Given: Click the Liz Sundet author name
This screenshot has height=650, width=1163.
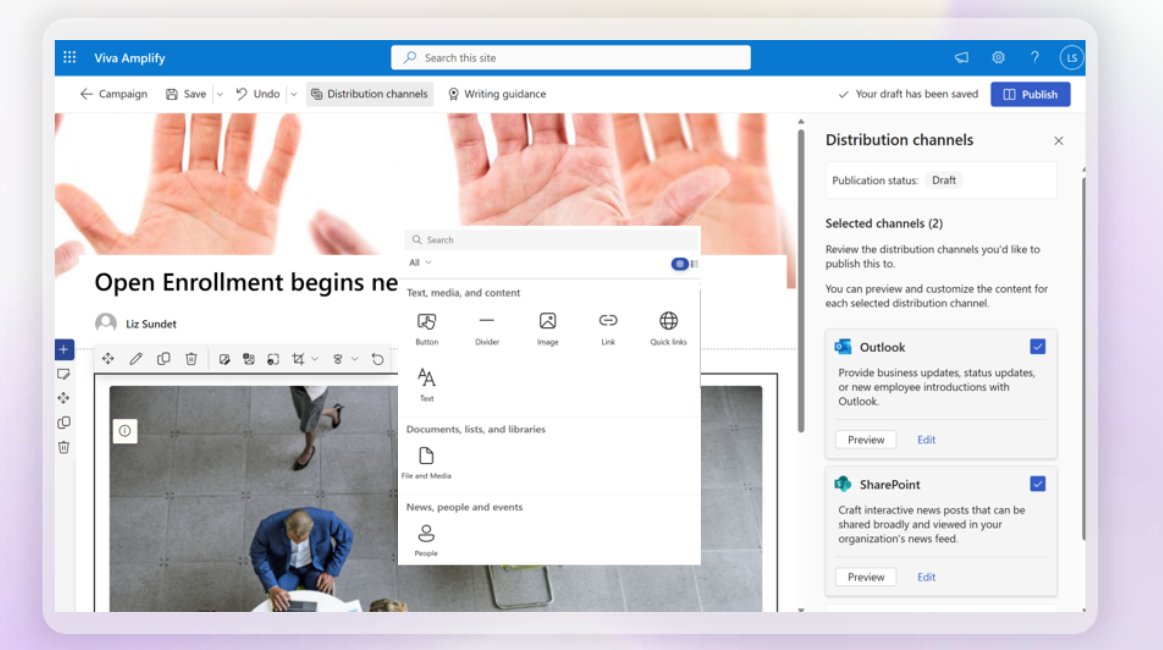Looking at the screenshot, I should pyautogui.click(x=151, y=324).
